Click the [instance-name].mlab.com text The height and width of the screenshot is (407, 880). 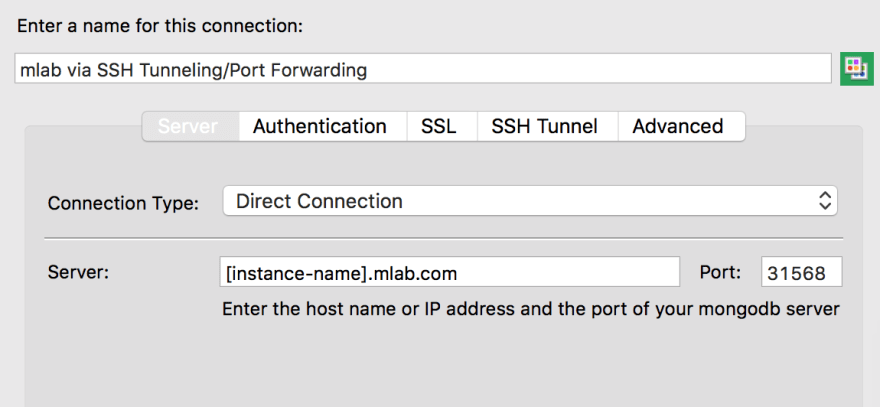click(x=341, y=273)
